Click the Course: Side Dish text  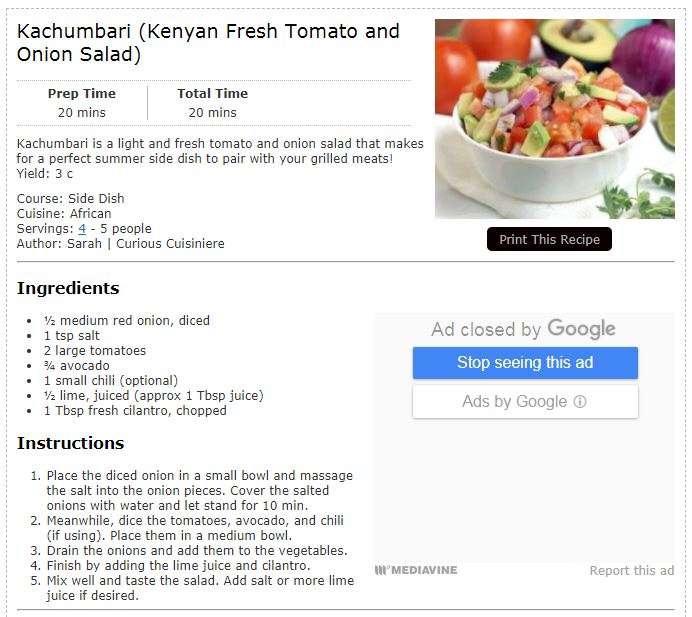(x=70, y=199)
